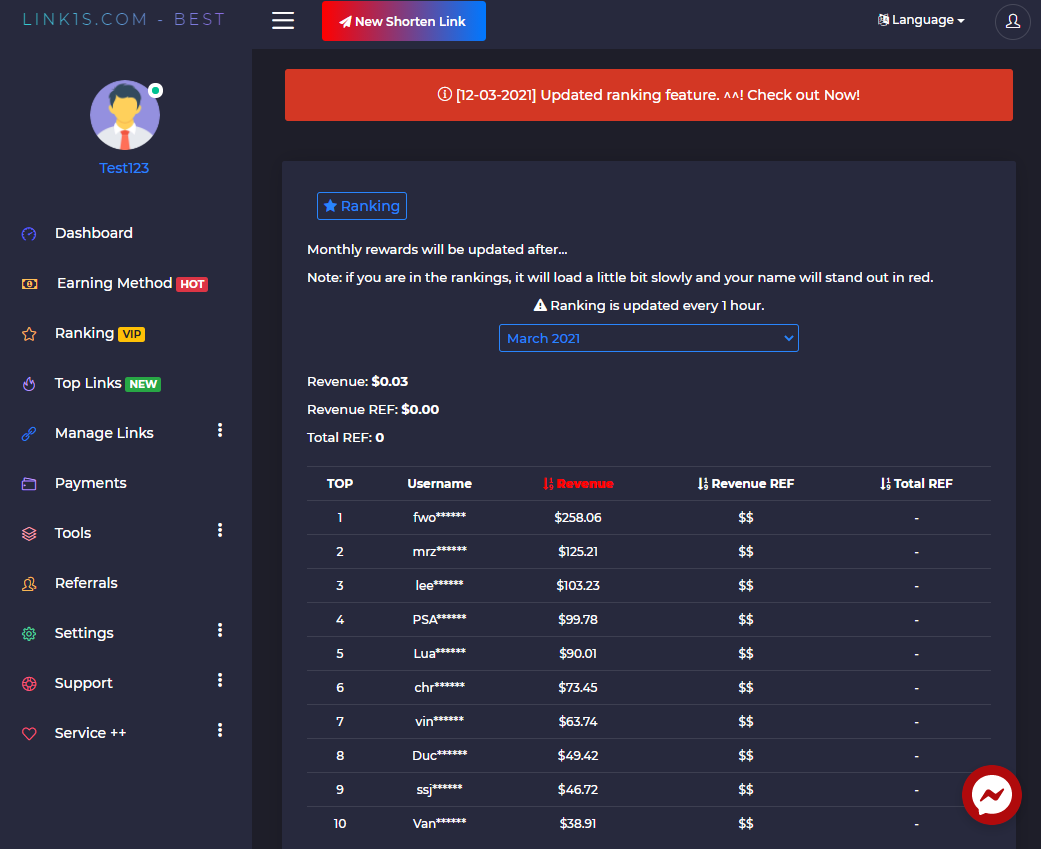Click the warning triangle beside the ranking update note
Image resolution: width=1041 pixels, height=849 pixels.
point(540,305)
